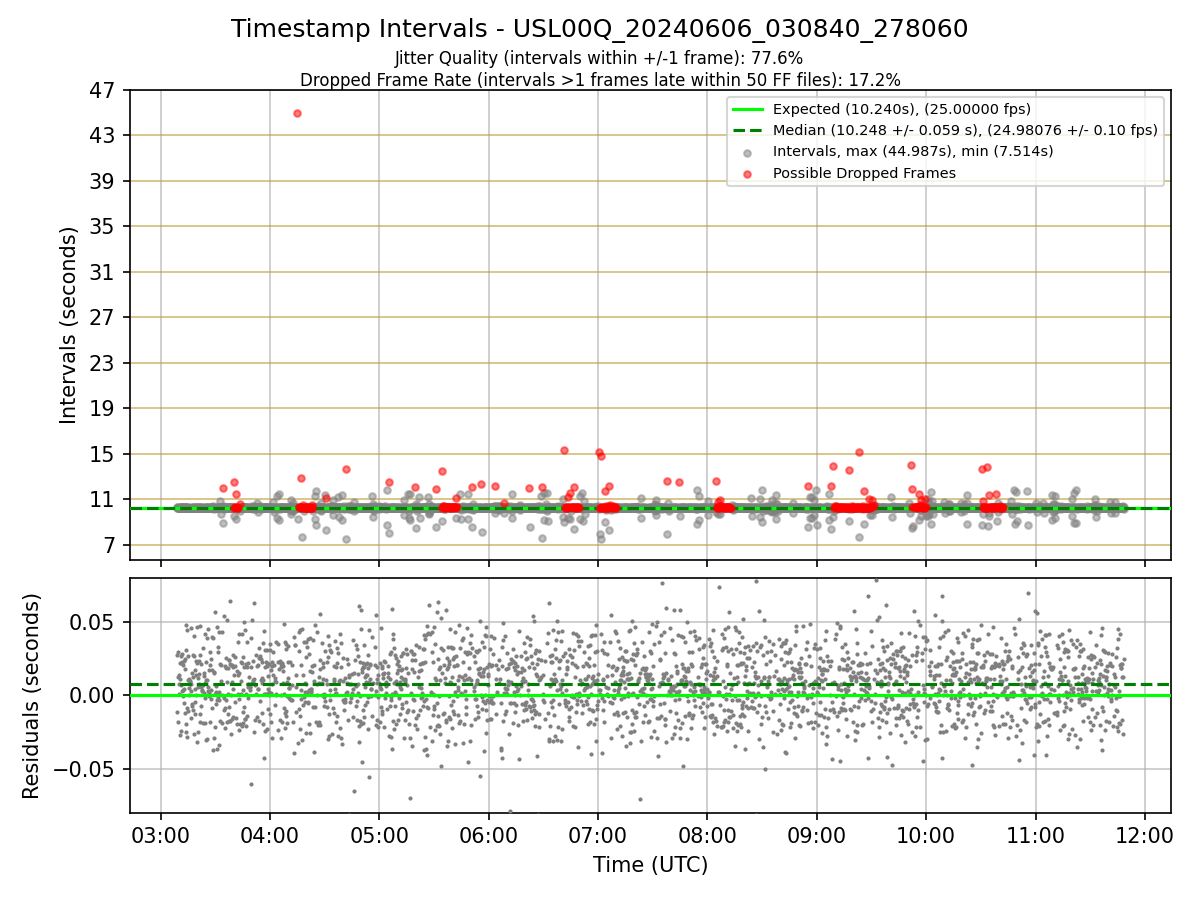Click the "Intervals (seconds)" y-axis label
This screenshot has height=900, width=1200.
click(69, 325)
